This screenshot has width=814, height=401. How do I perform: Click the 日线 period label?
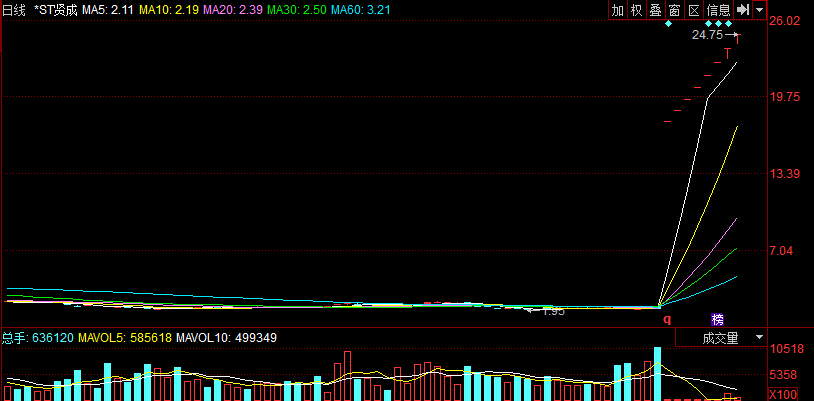[13, 9]
